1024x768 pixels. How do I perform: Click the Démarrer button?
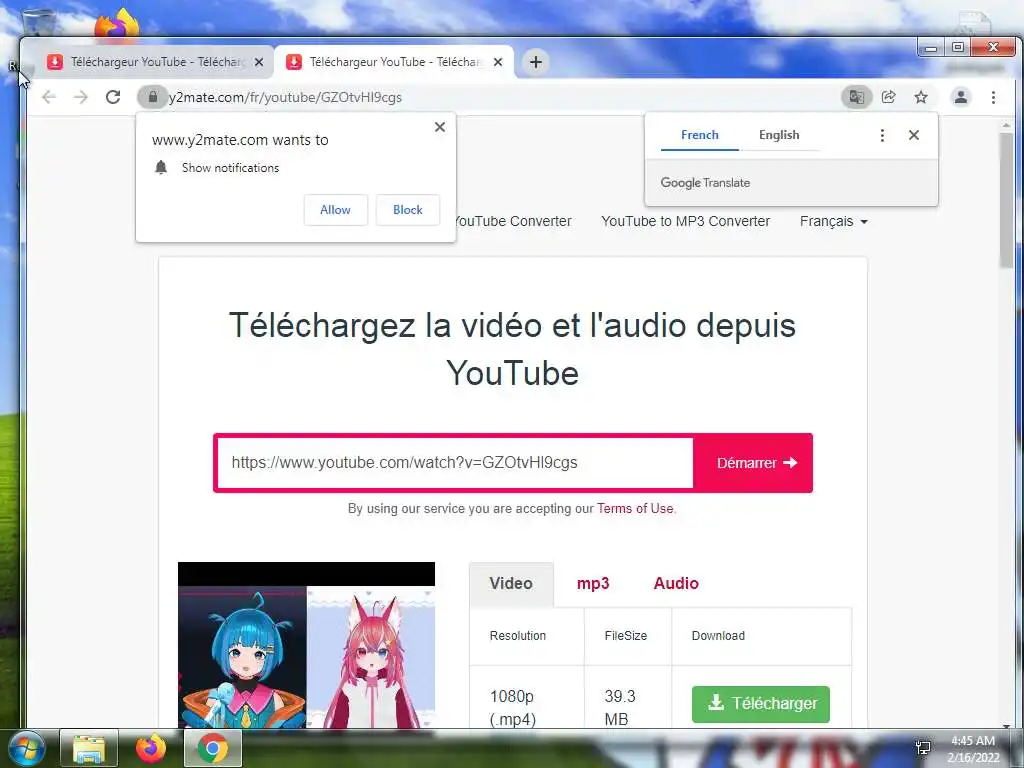(753, 462)
